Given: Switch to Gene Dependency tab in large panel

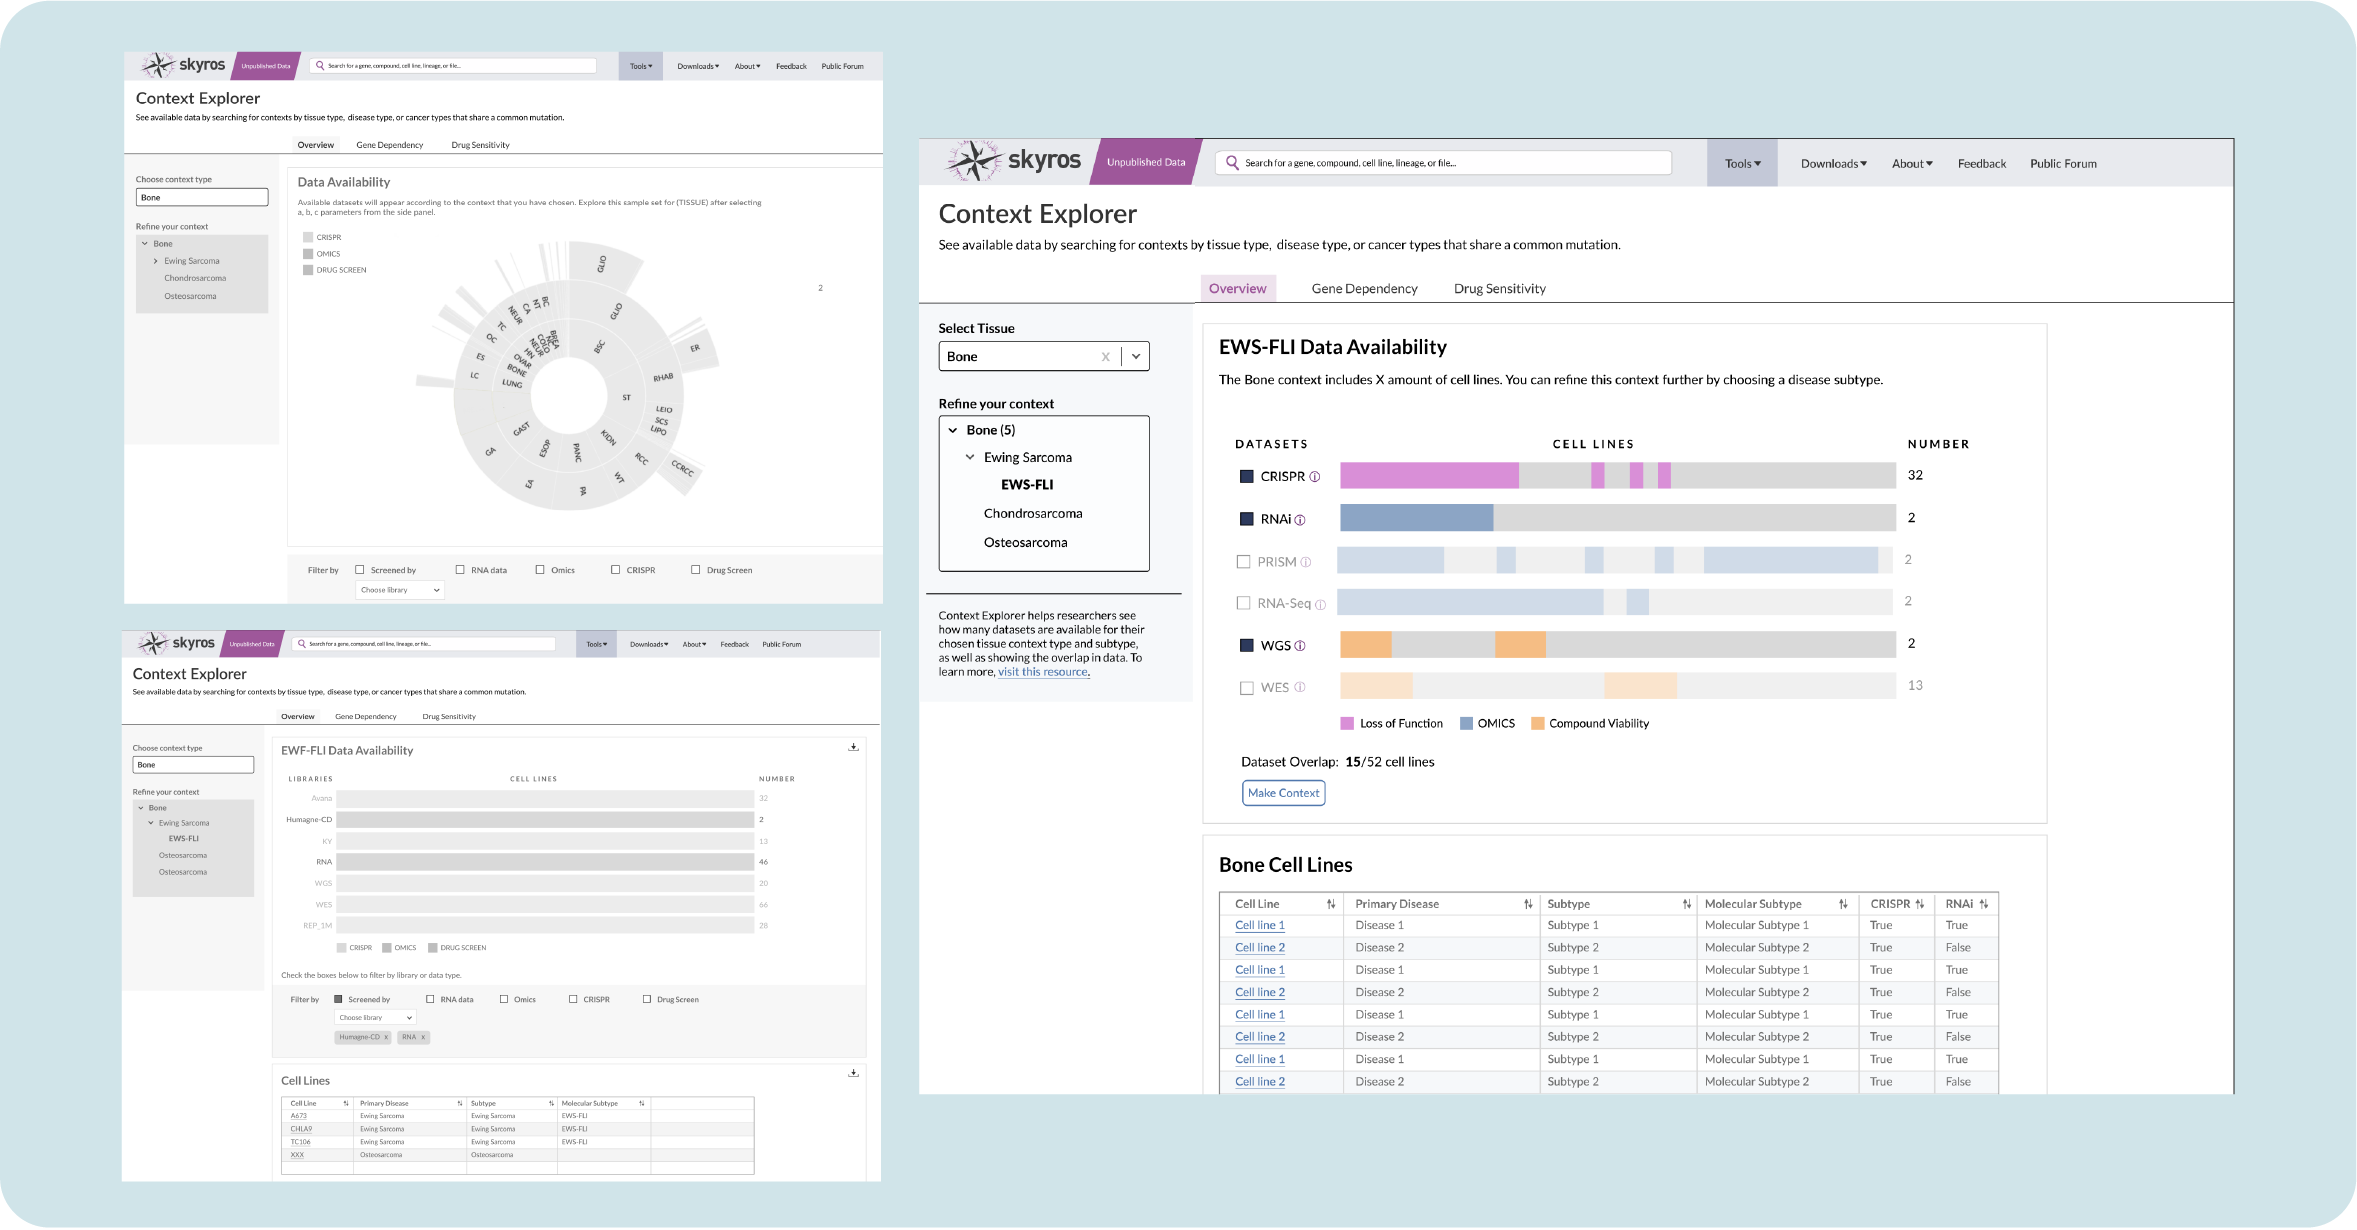Looking at the screenshot, I should coord(1364,288).
